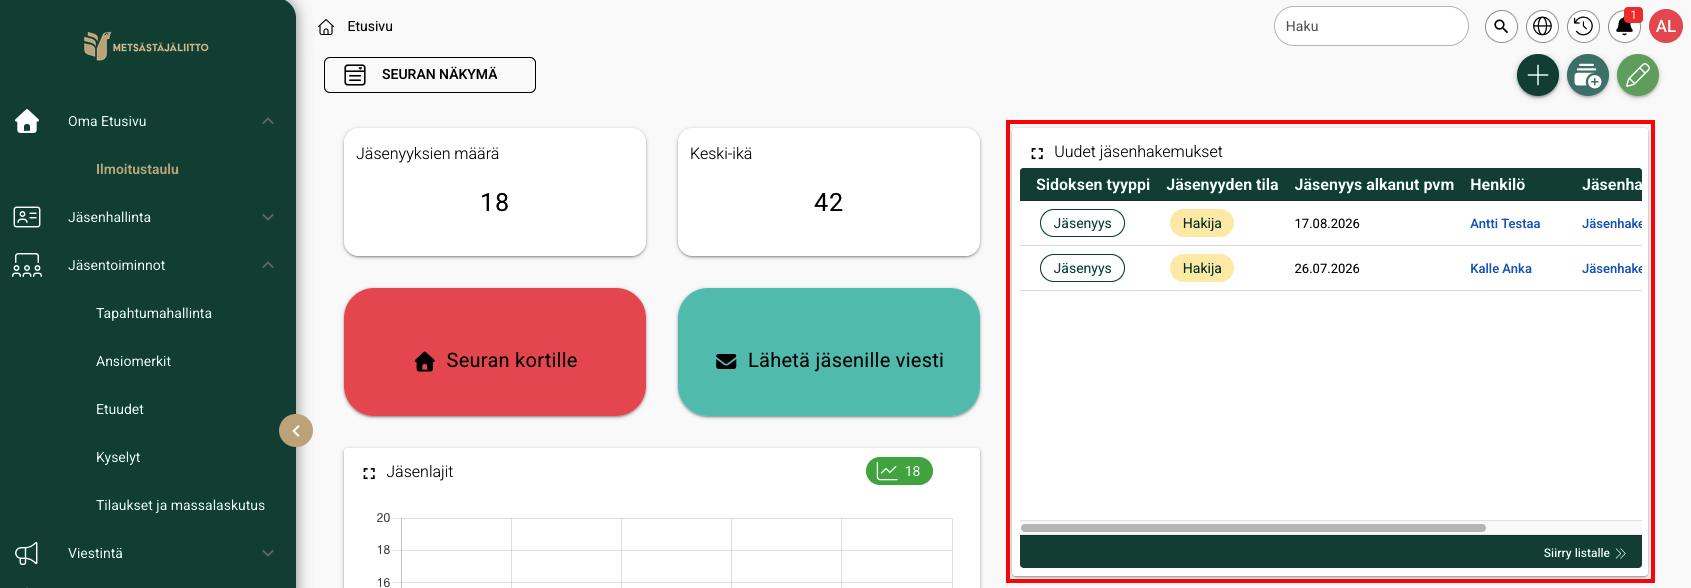Click the green plus add button

point(1538,75)
